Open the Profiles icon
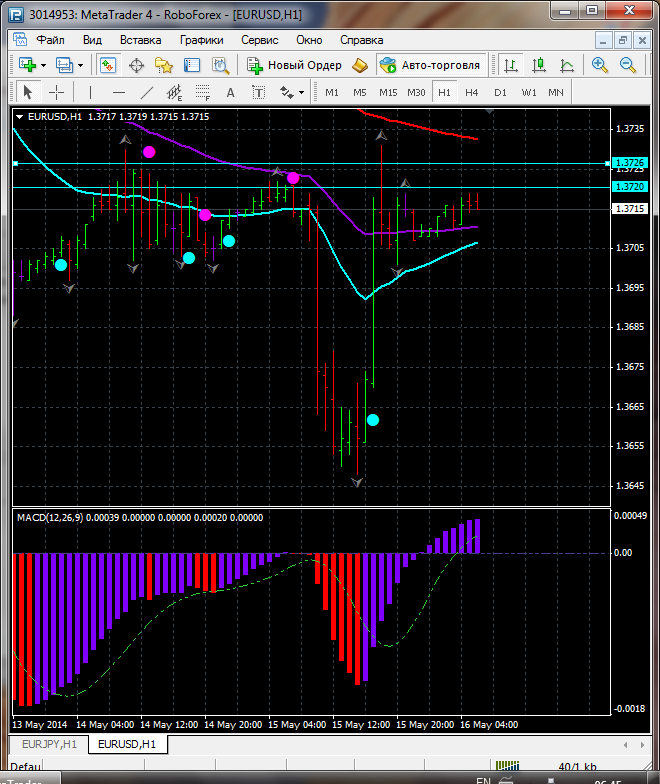Image resolution: width=660 pixels, height=784 pixels. (x=64, y=65)
